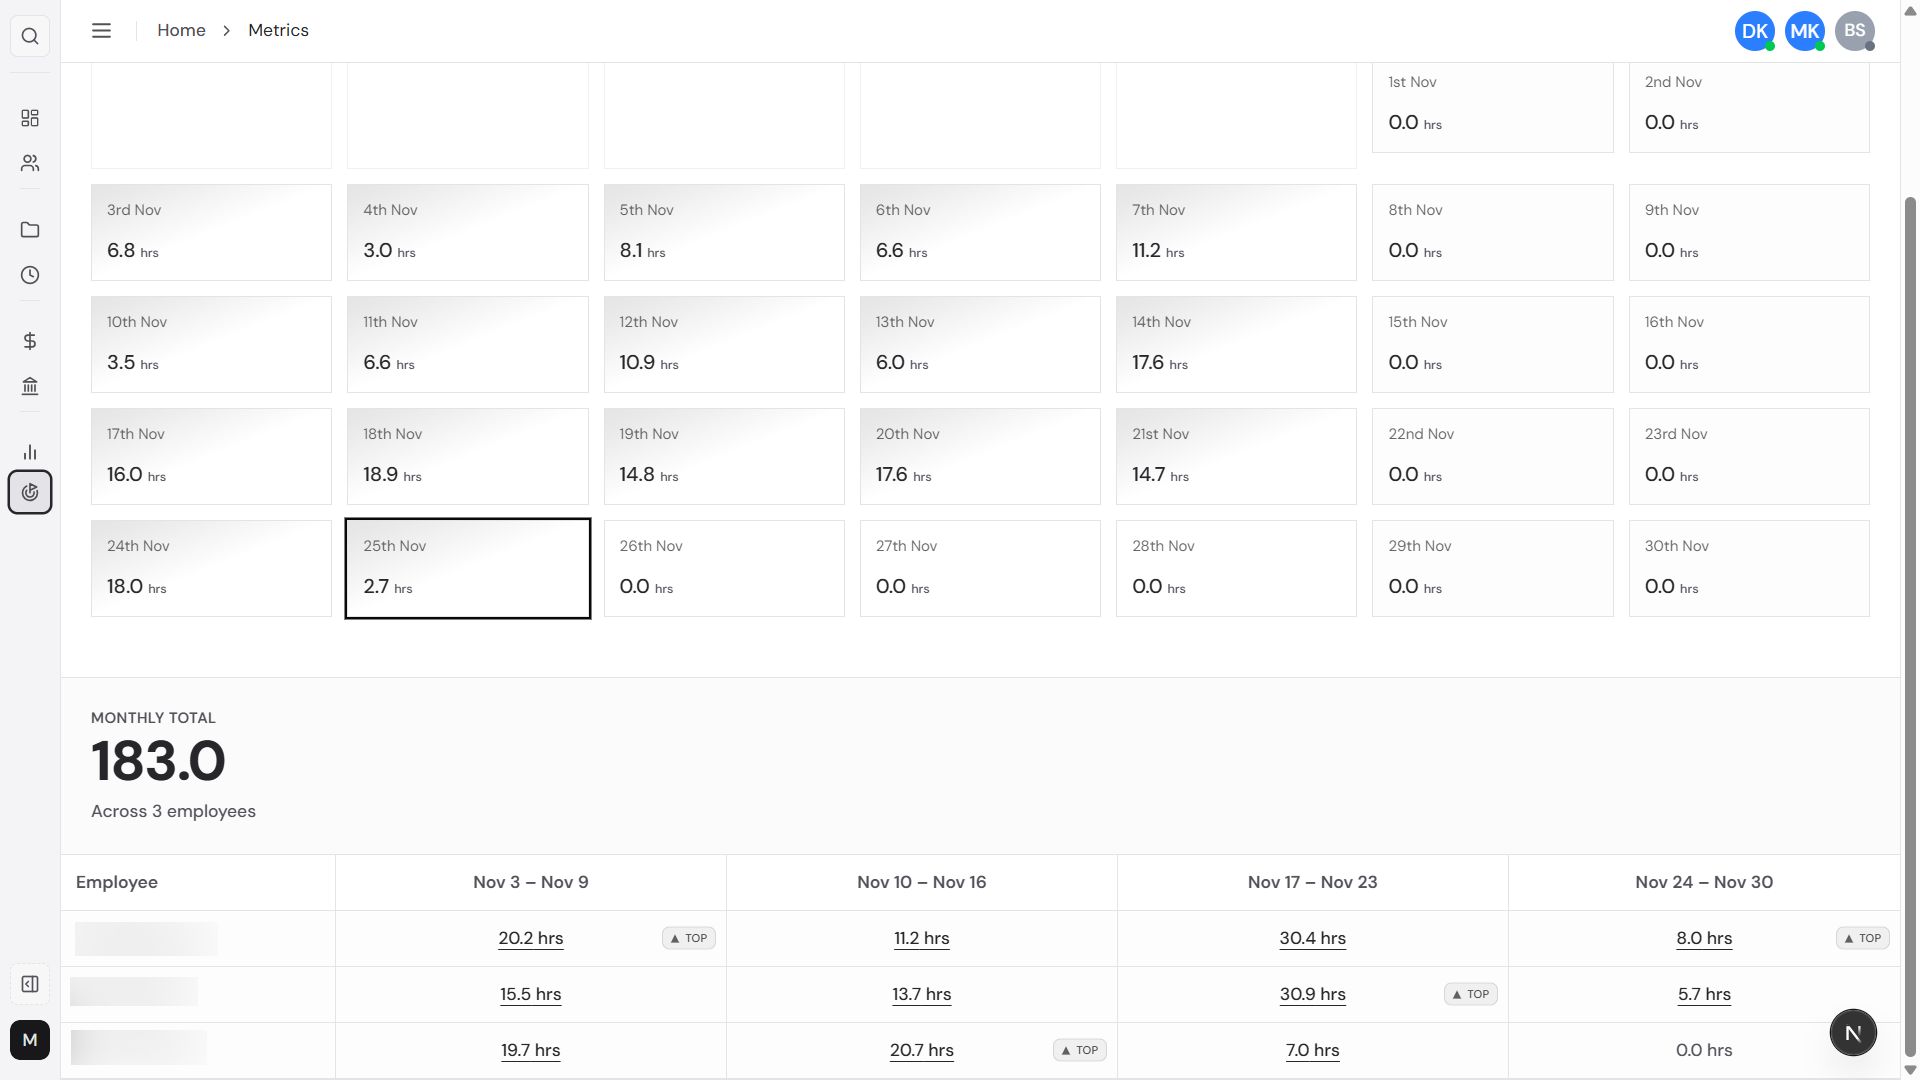Select the team members icon
This screenshot has height=1080, width=1920.
[x=29, y=163]
